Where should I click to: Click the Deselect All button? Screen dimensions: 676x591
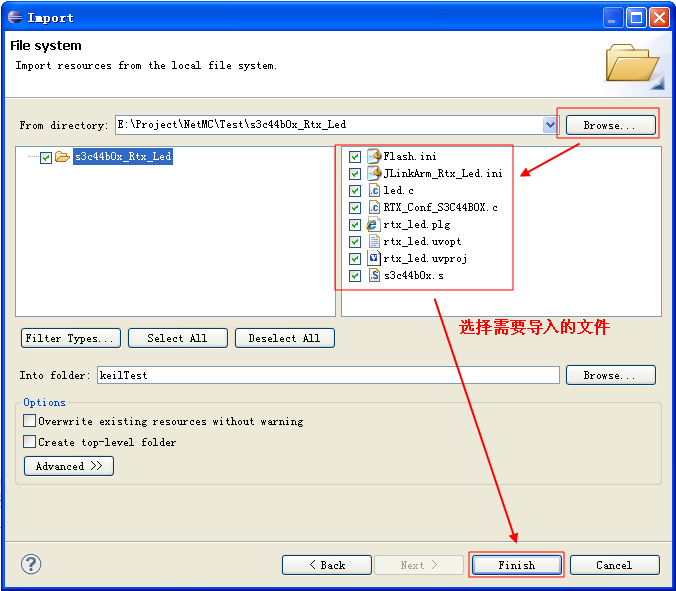point(285,338)
